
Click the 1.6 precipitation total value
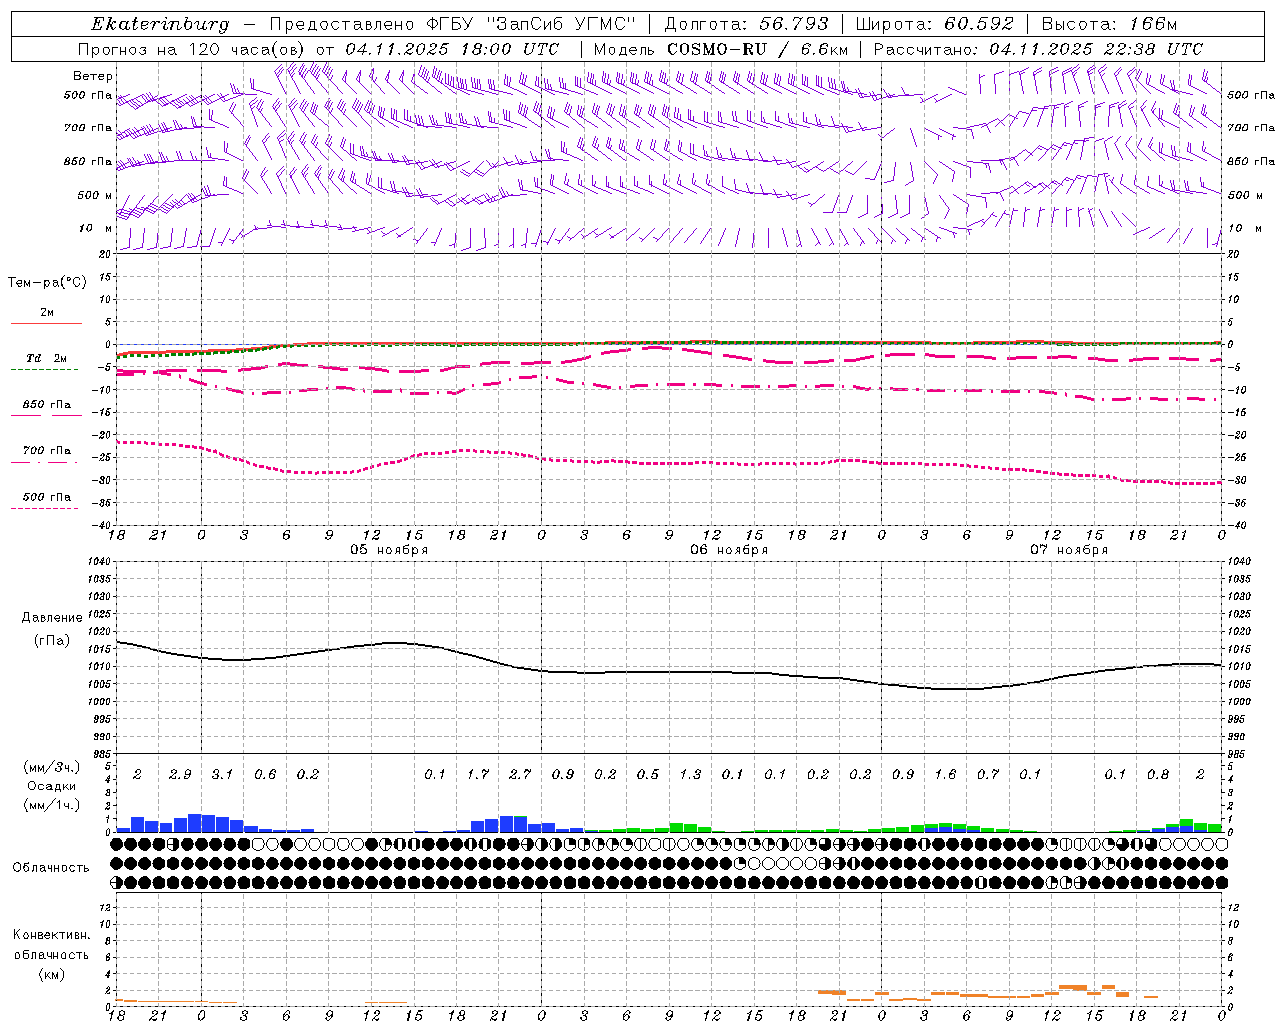coord(945,774)
